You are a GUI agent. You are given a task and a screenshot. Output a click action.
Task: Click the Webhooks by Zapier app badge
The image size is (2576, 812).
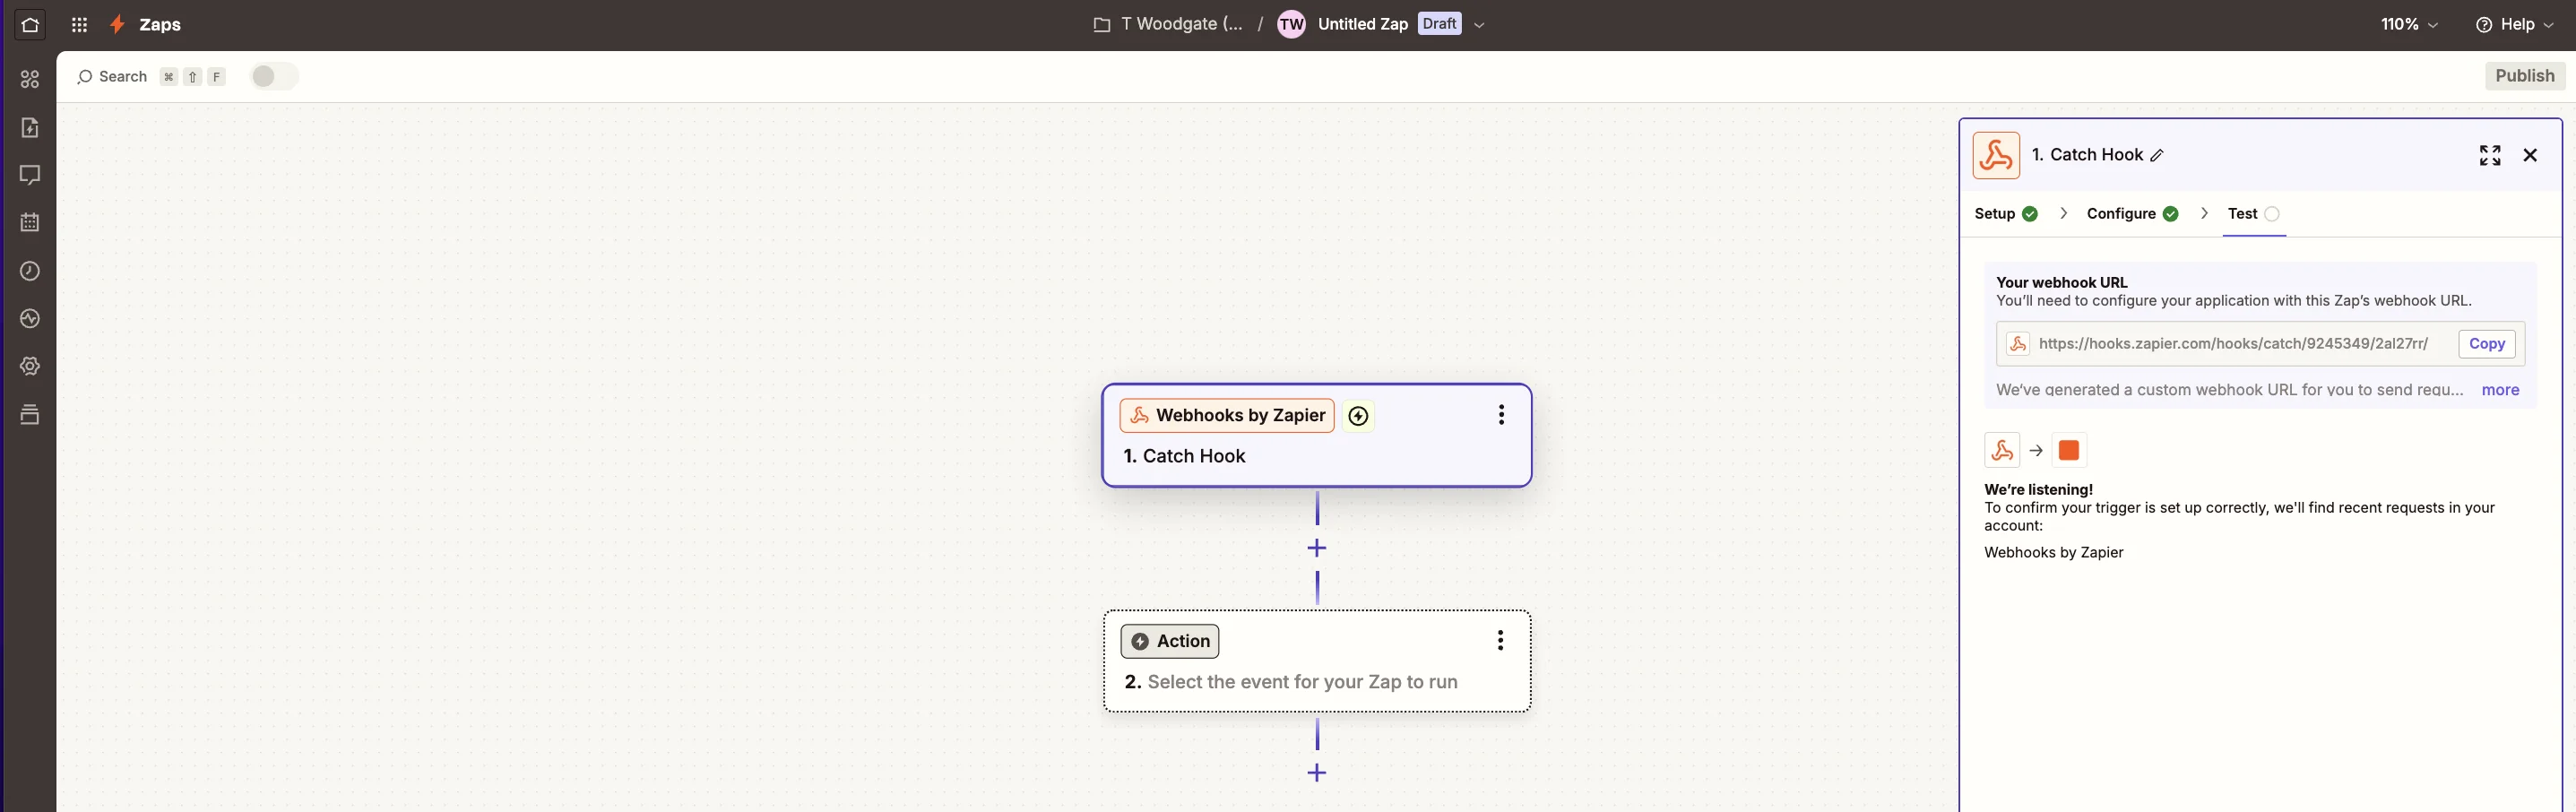(x=1227, y=416)
